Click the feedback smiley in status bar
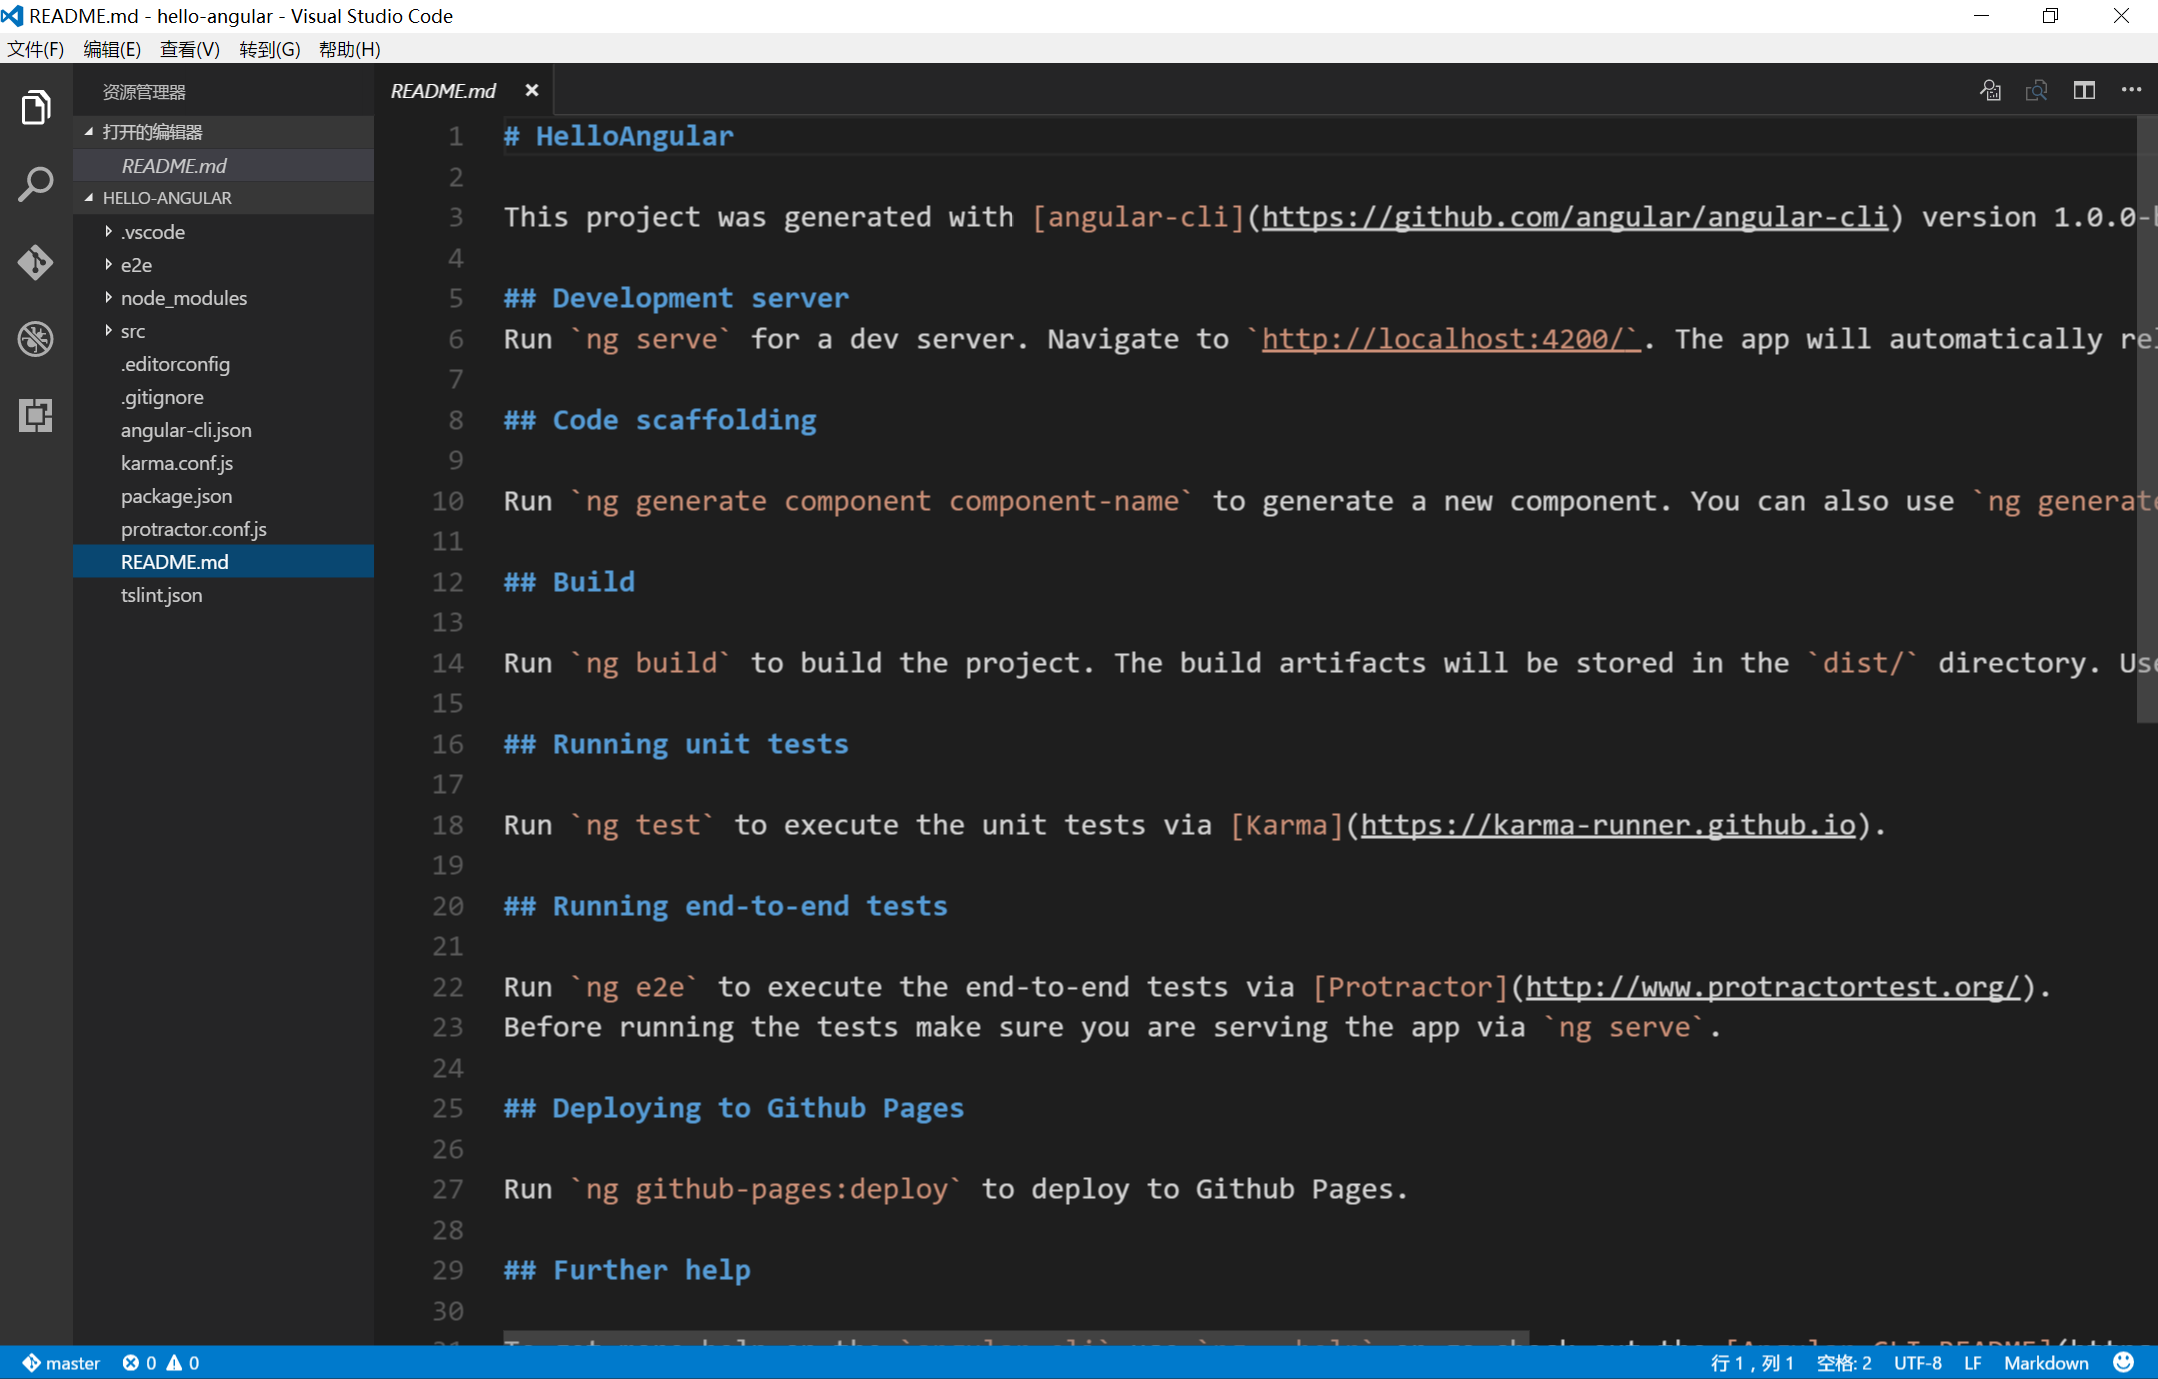The height and width of the screenshot is (1379, 2158). [2124, 1362]
